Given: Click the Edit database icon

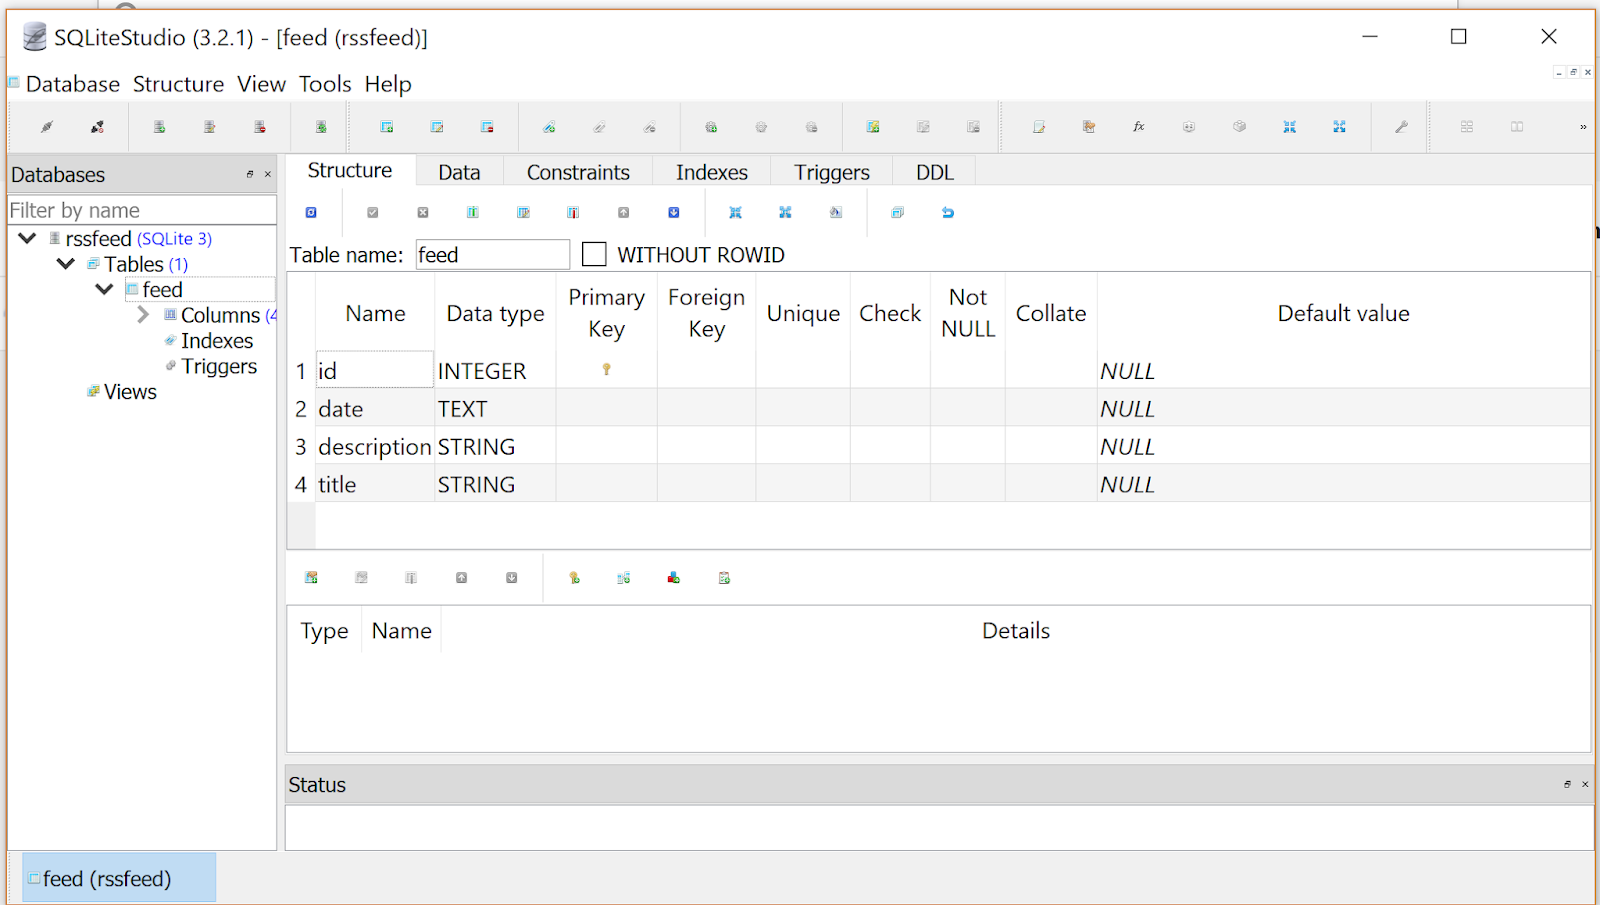Looking at the screenshot, I should 209,127.
